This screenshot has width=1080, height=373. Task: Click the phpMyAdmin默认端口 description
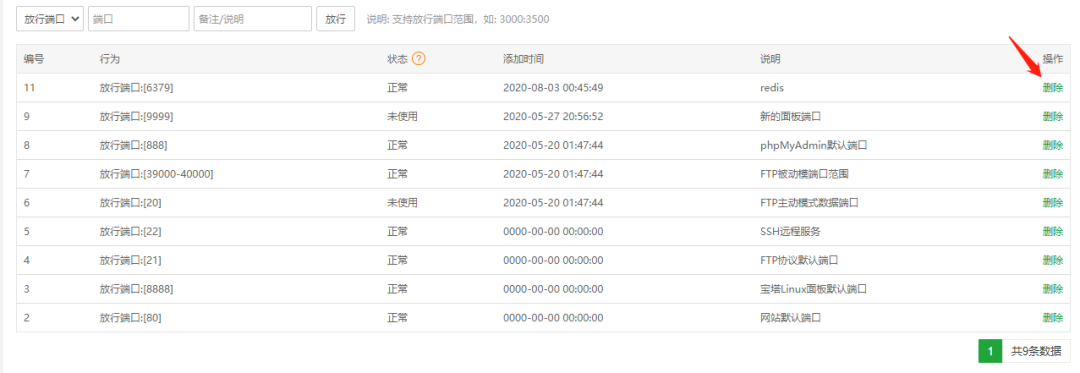click(x=812, y=145)
